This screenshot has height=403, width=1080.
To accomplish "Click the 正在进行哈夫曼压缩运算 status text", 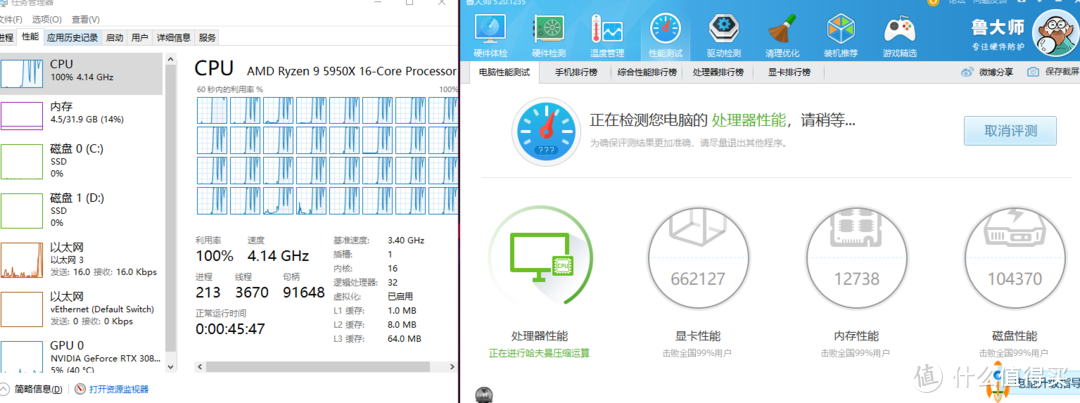I will [x=539, y=353].
